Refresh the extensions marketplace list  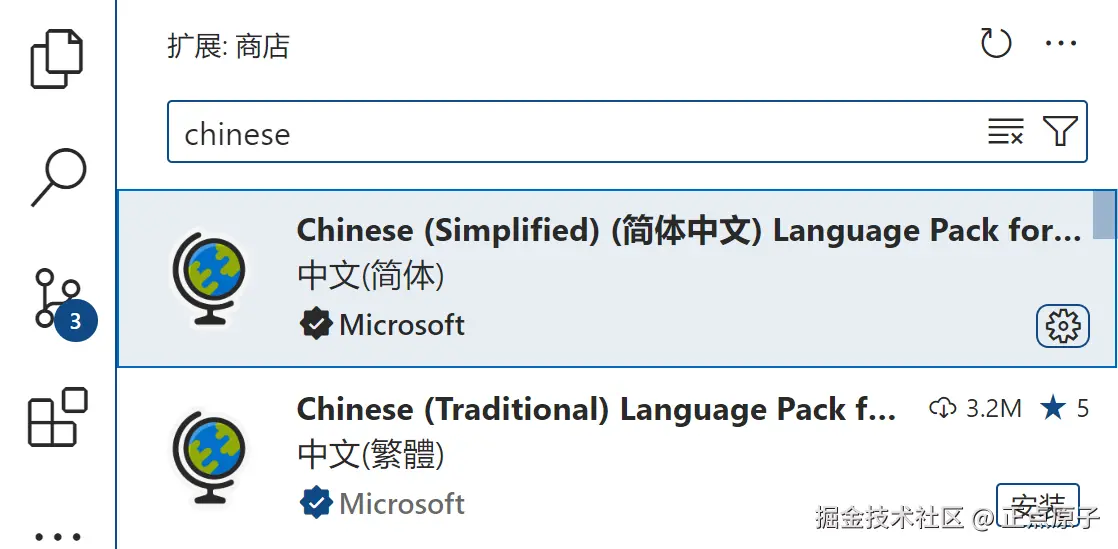click(x=995, y=44)
